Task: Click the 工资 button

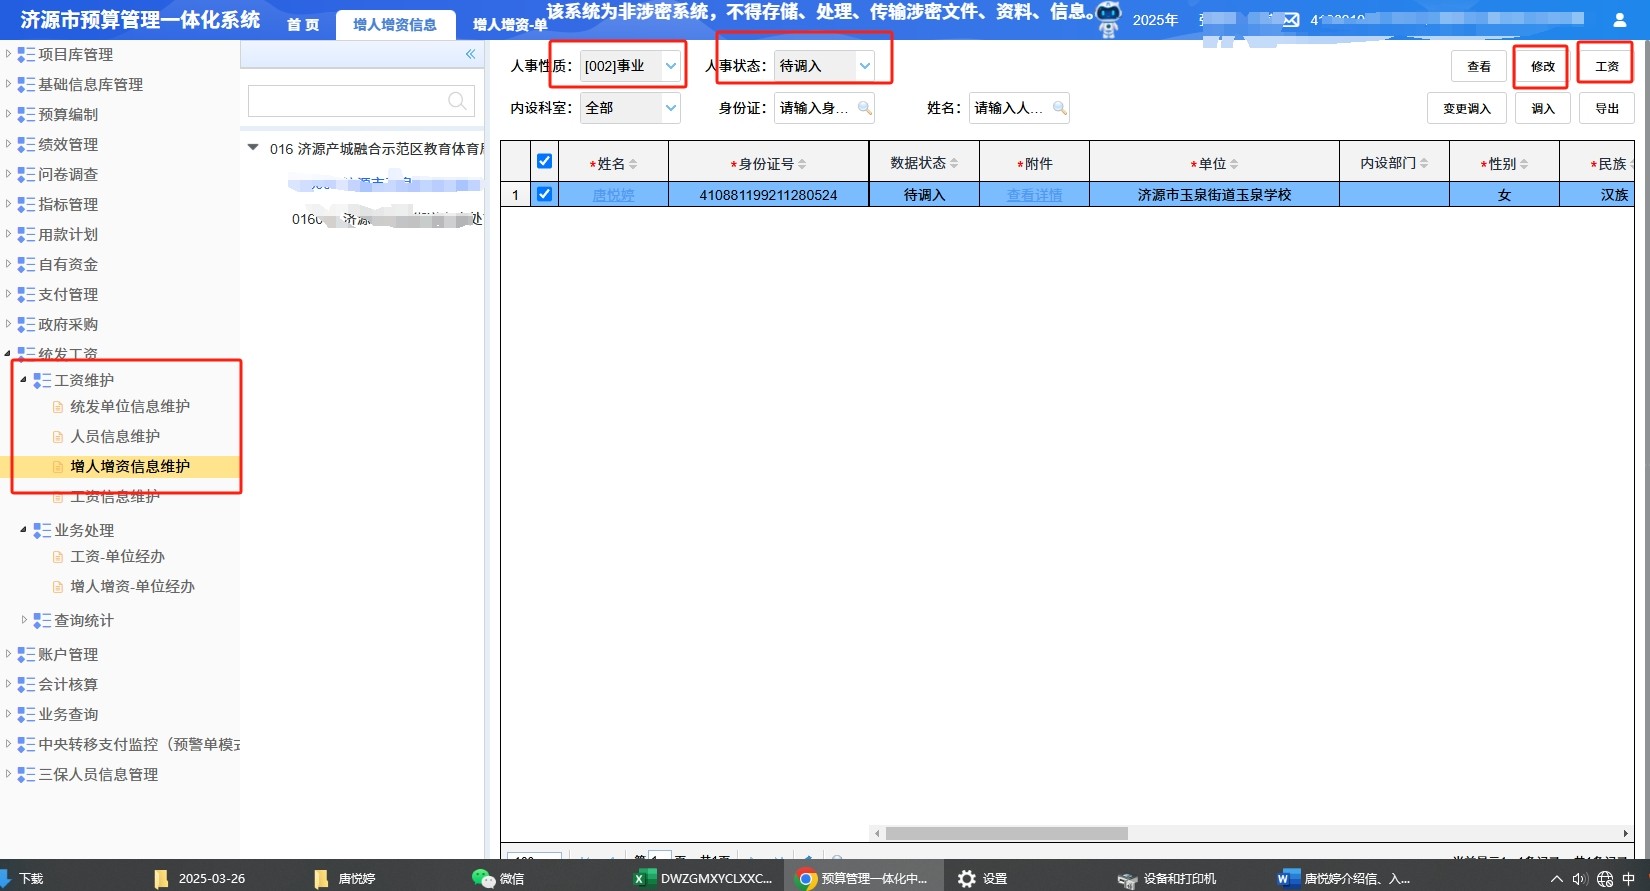Action: [1606, 66]
